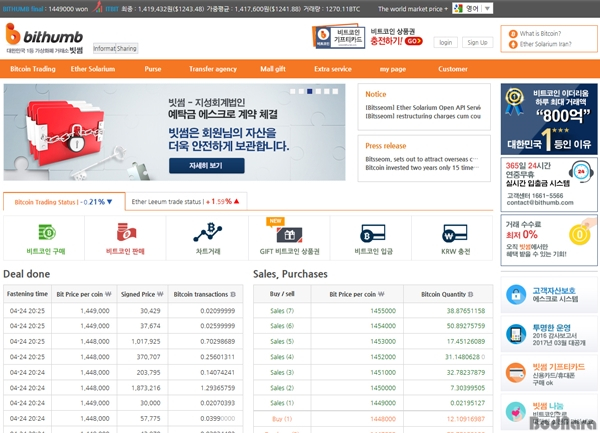Click the customer asset protection lock icon
This screenshot has height=433, width=600.
pyautogui.click(x=516, y=295)
